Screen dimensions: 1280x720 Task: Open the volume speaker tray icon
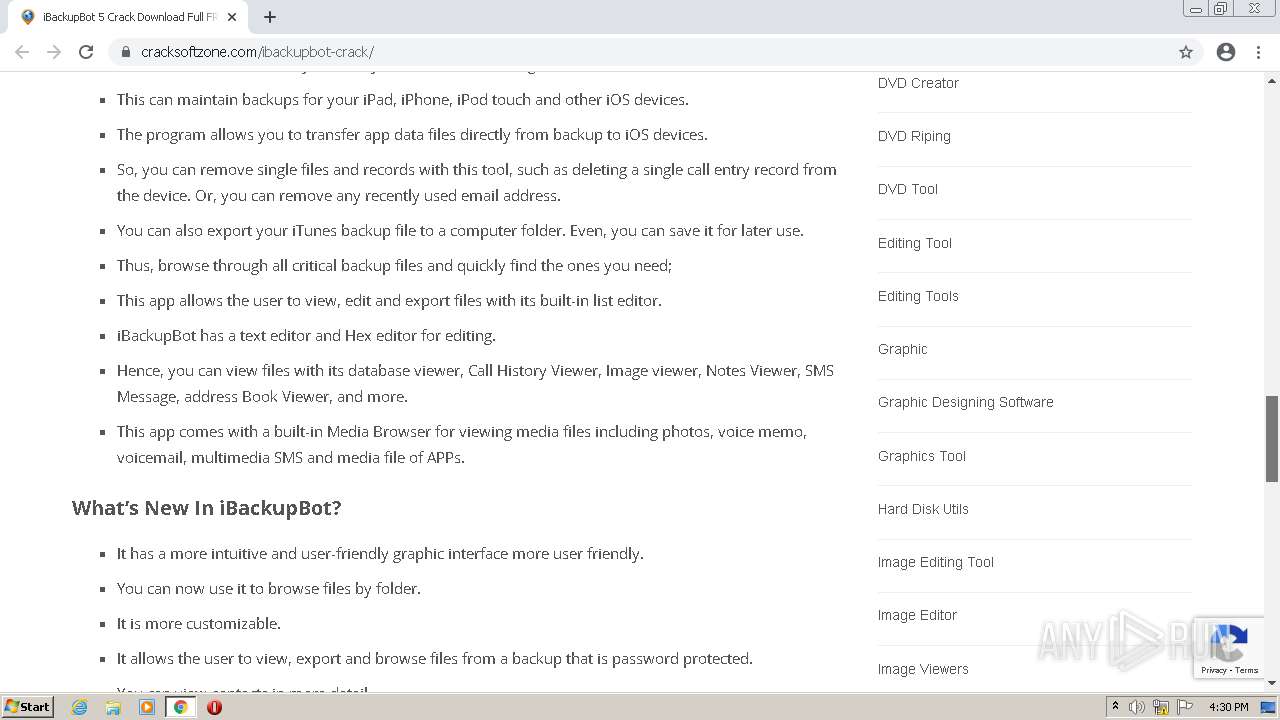coord(1137,707)
